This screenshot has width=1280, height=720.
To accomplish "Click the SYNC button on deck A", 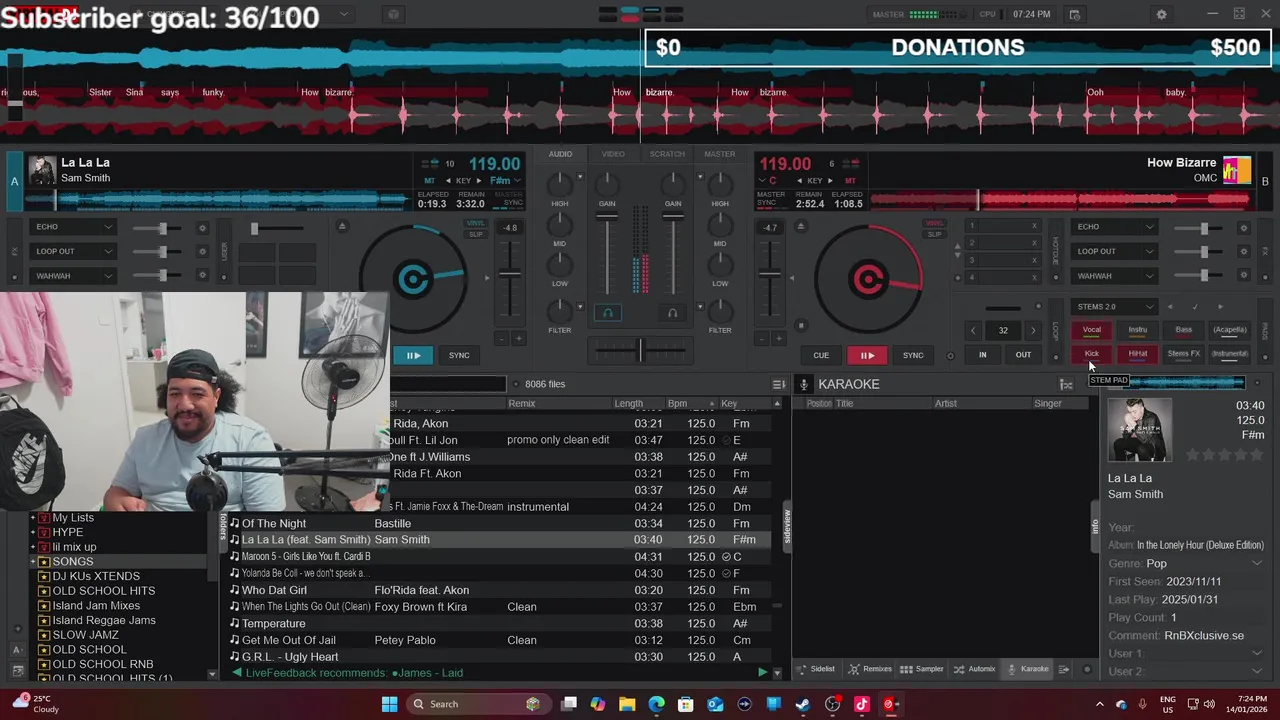I will 459,355.
